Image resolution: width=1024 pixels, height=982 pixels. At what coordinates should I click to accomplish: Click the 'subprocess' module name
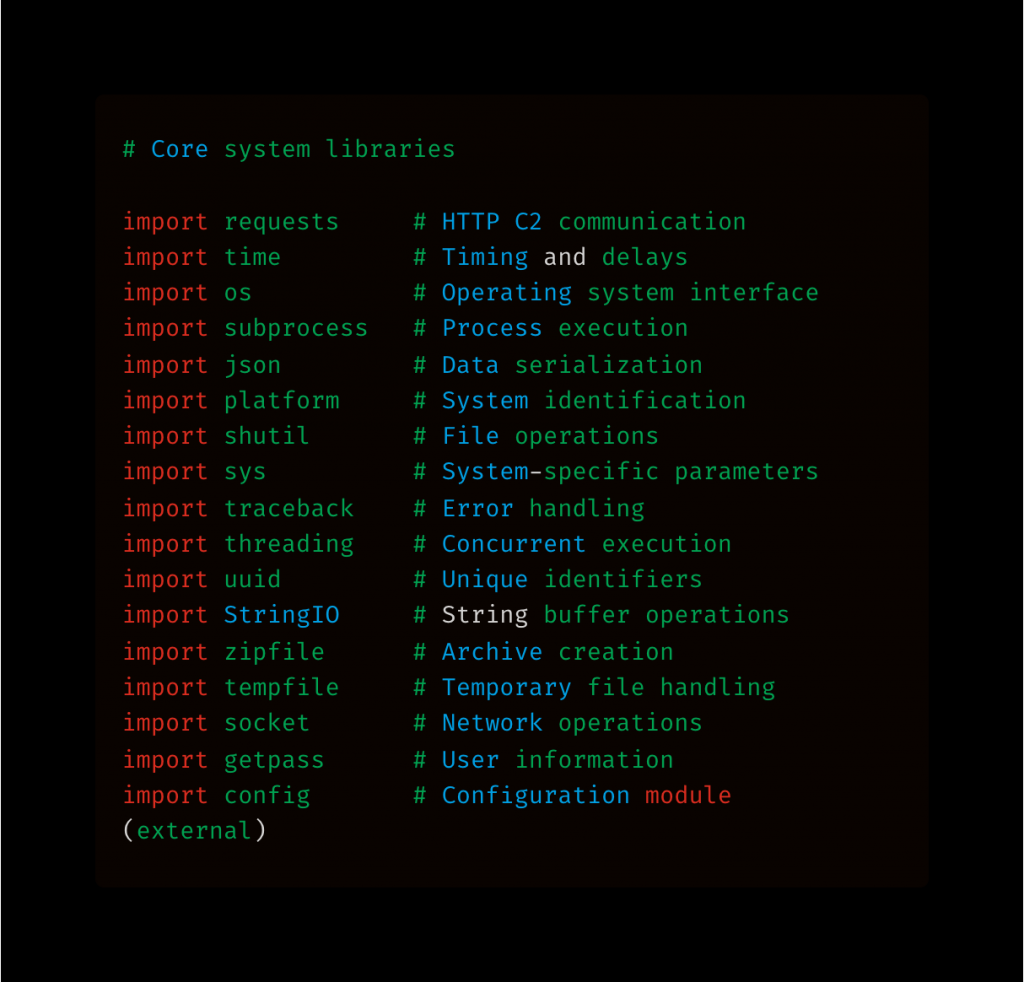296,329
